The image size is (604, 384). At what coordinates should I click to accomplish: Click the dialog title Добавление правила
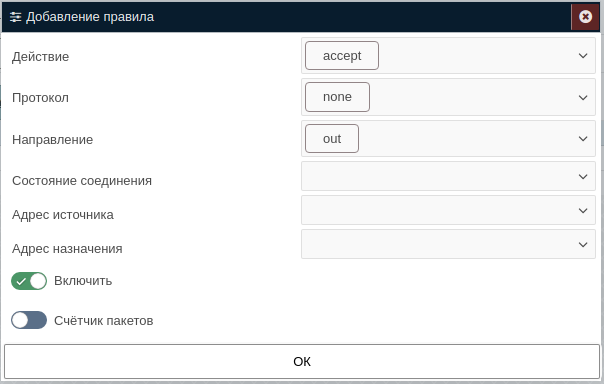click(90, 17)
